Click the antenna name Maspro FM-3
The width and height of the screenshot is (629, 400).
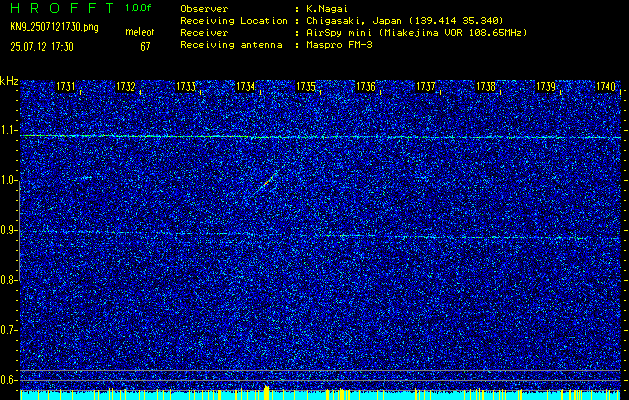pos(339,45)
